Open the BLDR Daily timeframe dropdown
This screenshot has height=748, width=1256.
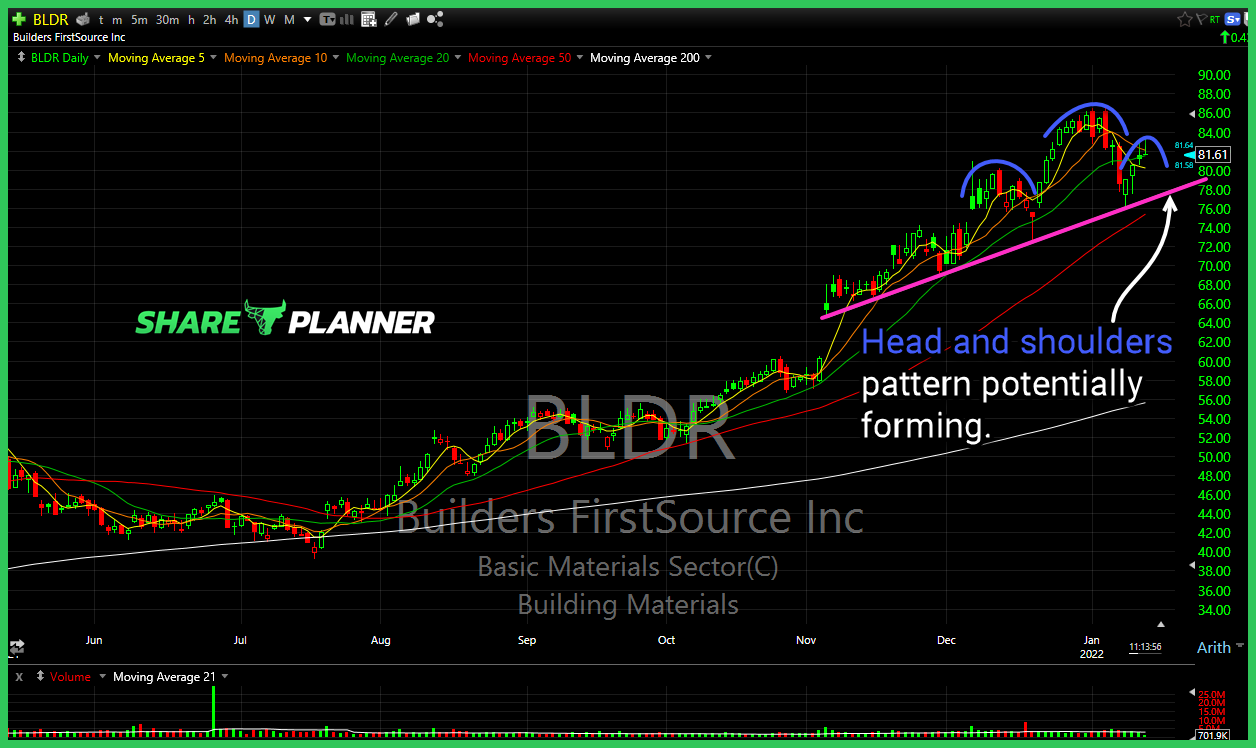(58, 57)
